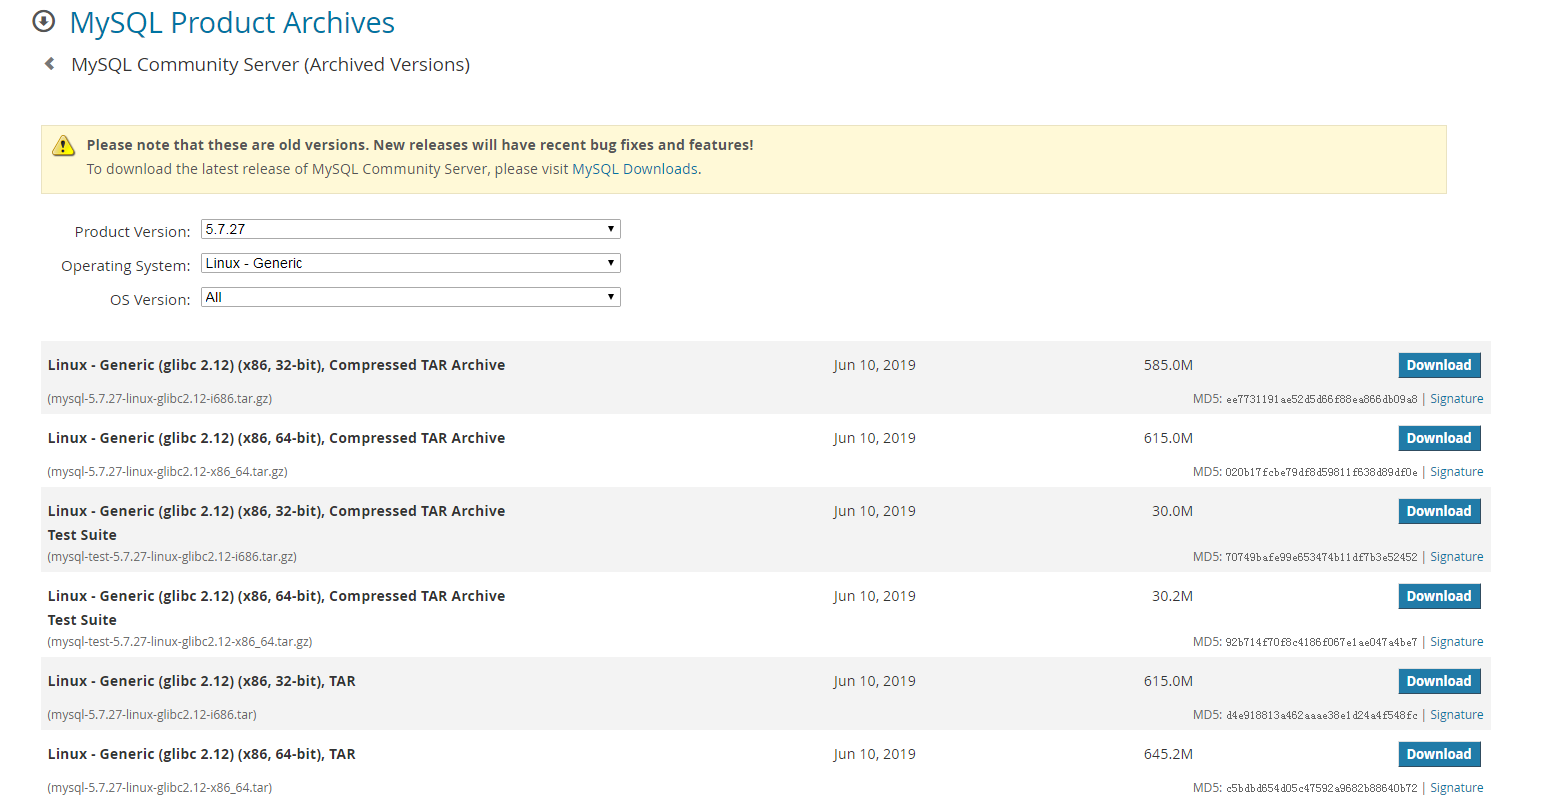Viewport: 1543px width, 808px height.
Task: Download the 32-bit Test Suite archive
Action: (x=1438, y=511)
